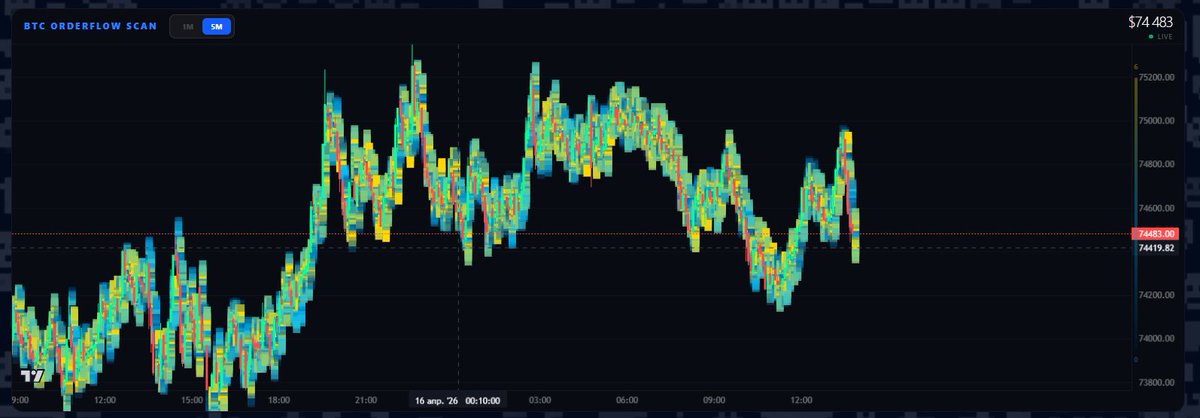Click the vertical heatmap color scale bar
The image size is (1200, 418).
coord(1135,215)
